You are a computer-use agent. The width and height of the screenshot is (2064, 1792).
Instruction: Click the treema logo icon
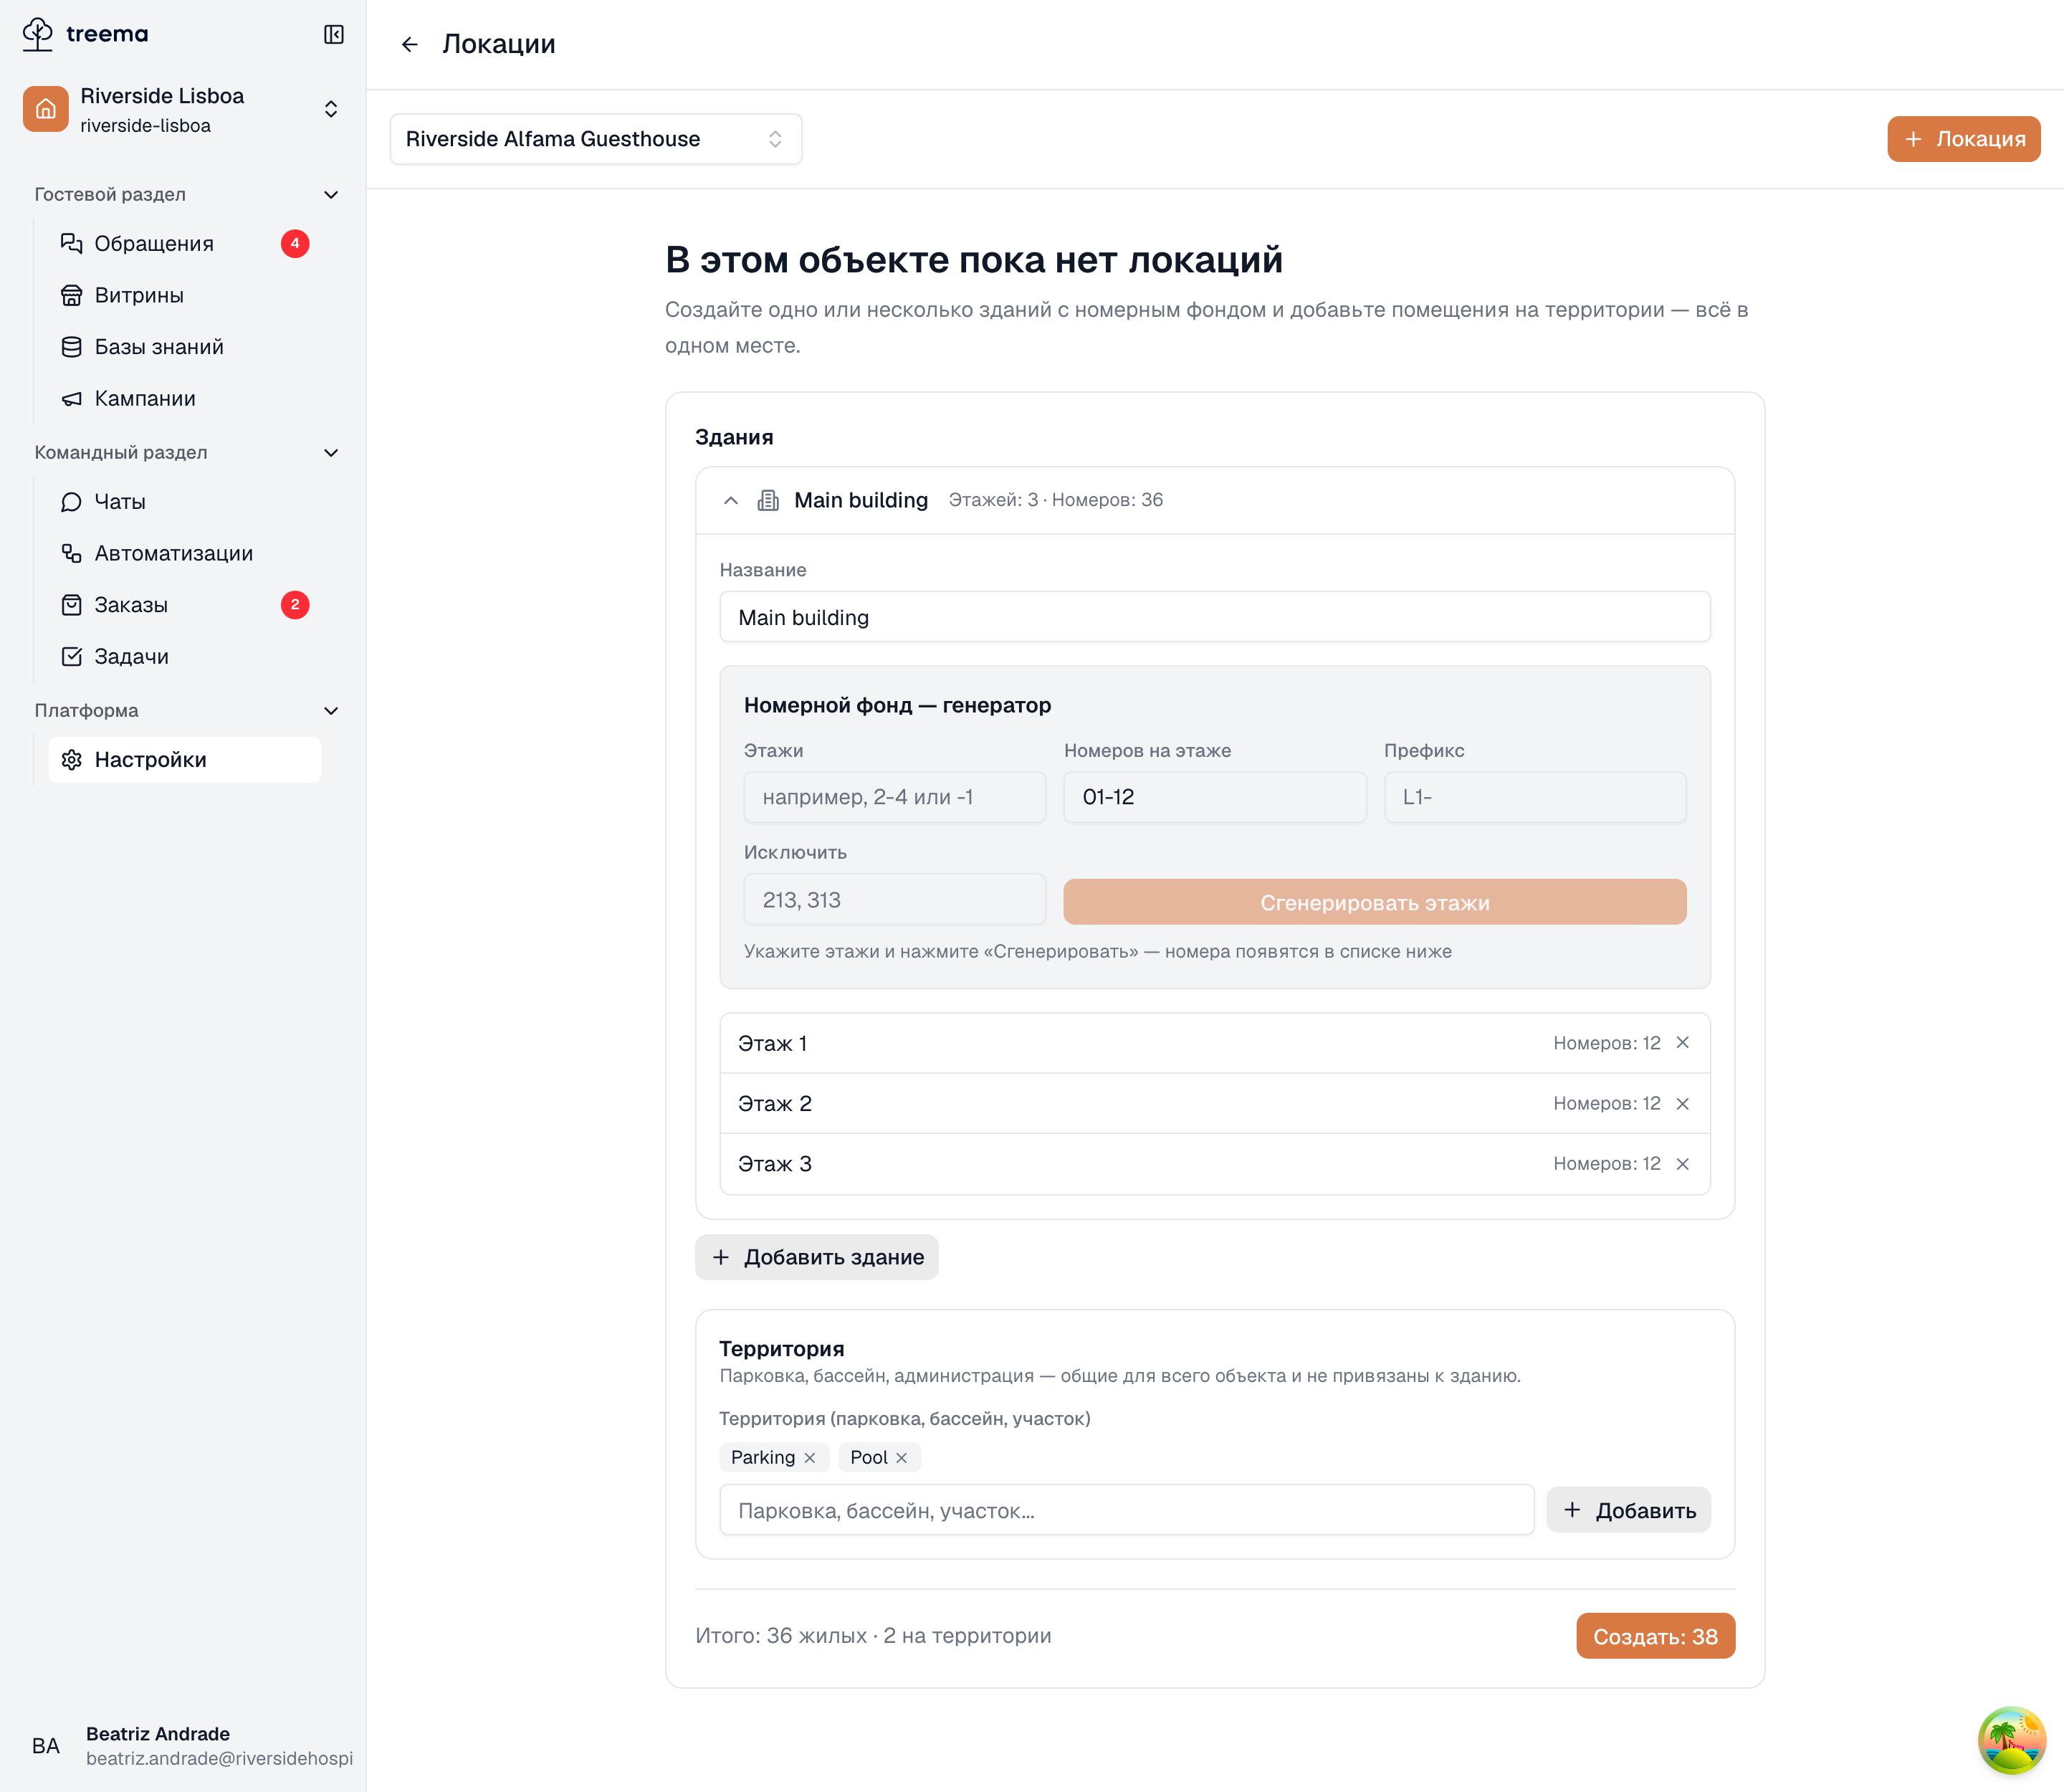[x=38, y=34]
